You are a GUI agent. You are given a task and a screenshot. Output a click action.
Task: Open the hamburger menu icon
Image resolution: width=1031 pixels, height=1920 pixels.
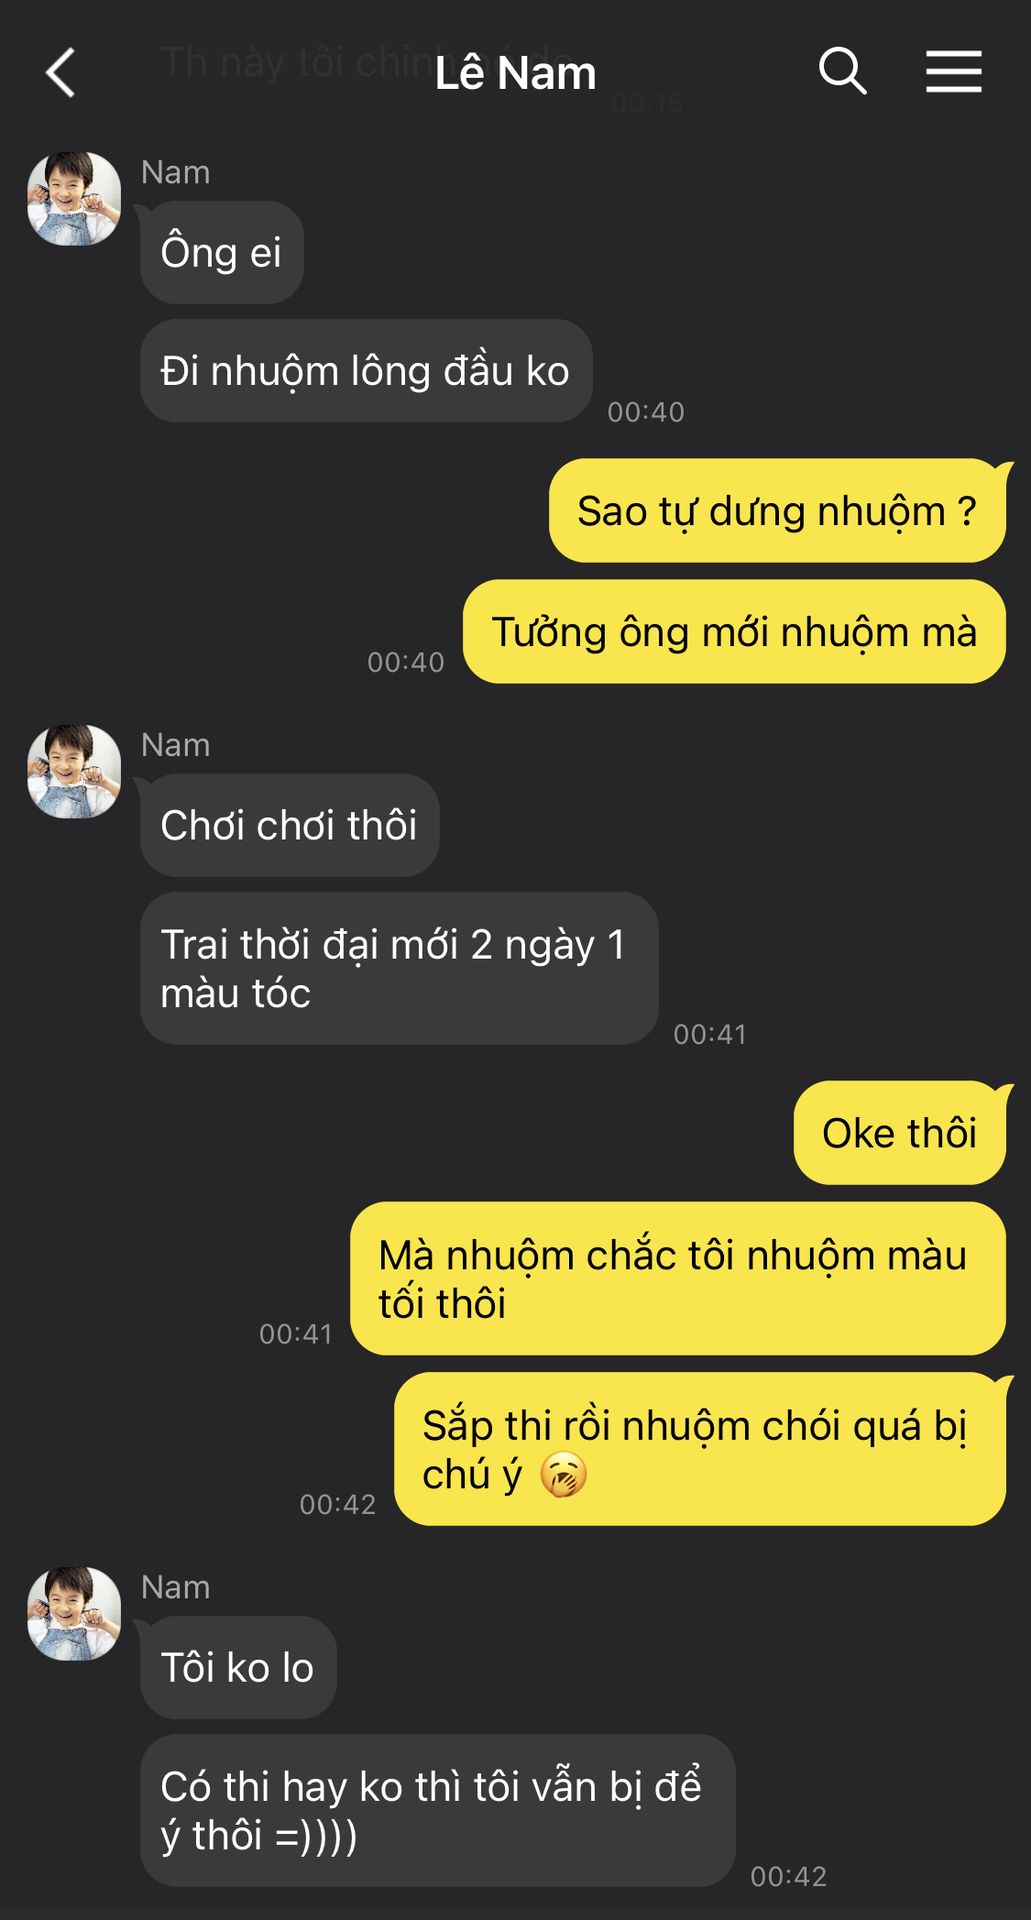953,72
